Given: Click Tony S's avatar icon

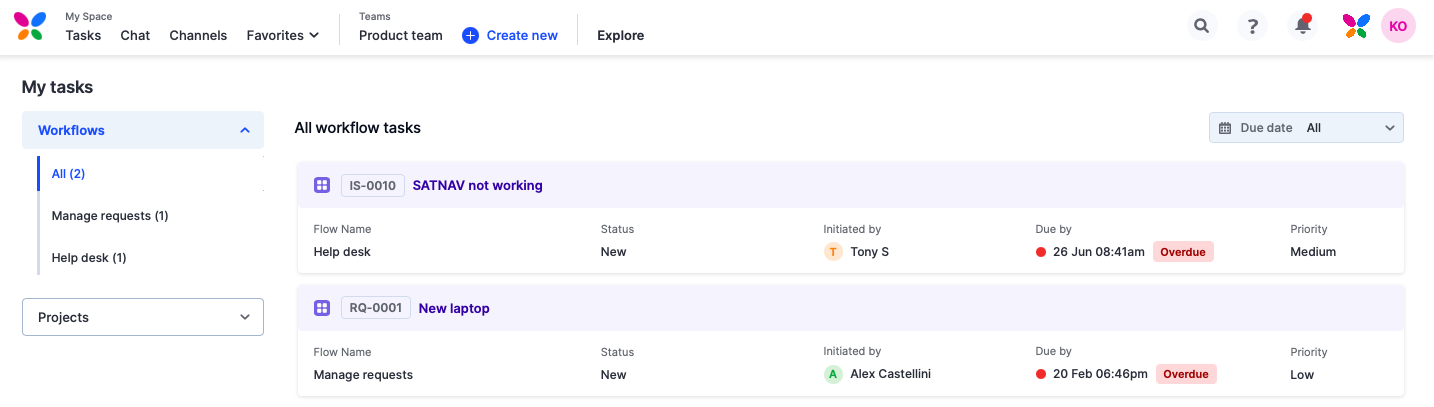Looking at the screenshot, I should click(x=833, y=252).
